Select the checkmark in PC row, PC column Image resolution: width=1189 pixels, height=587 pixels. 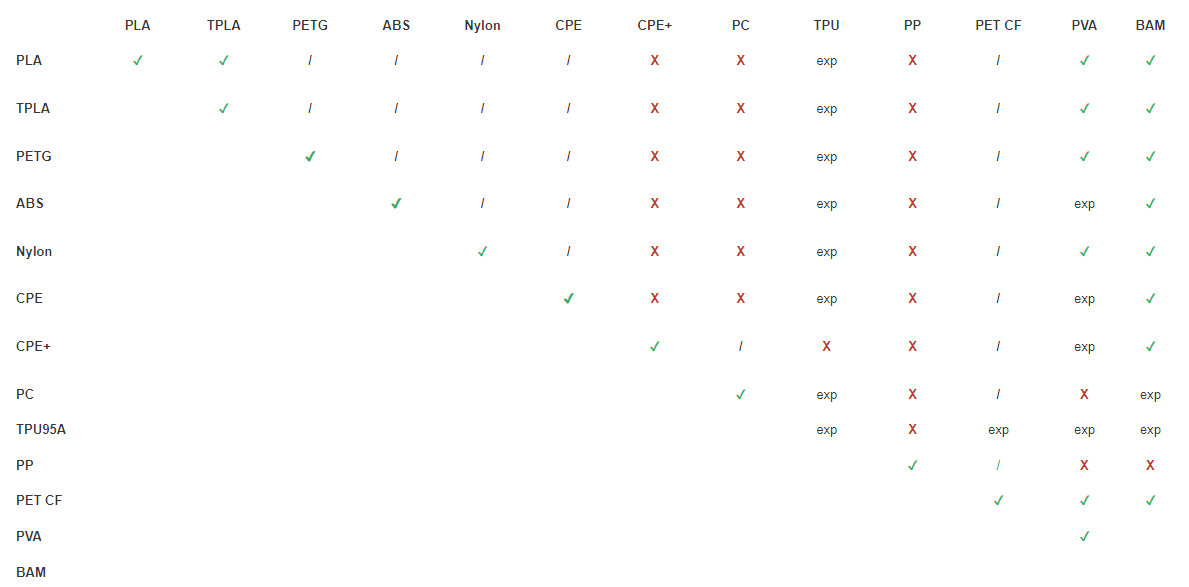(x=740, y=394)
